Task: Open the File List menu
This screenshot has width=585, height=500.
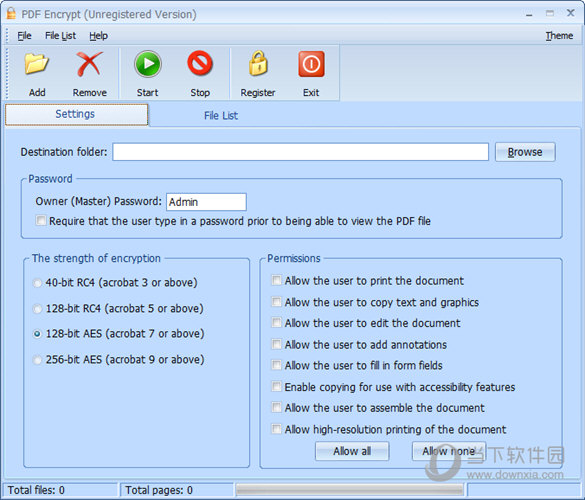Action: (x=60, y=36)
